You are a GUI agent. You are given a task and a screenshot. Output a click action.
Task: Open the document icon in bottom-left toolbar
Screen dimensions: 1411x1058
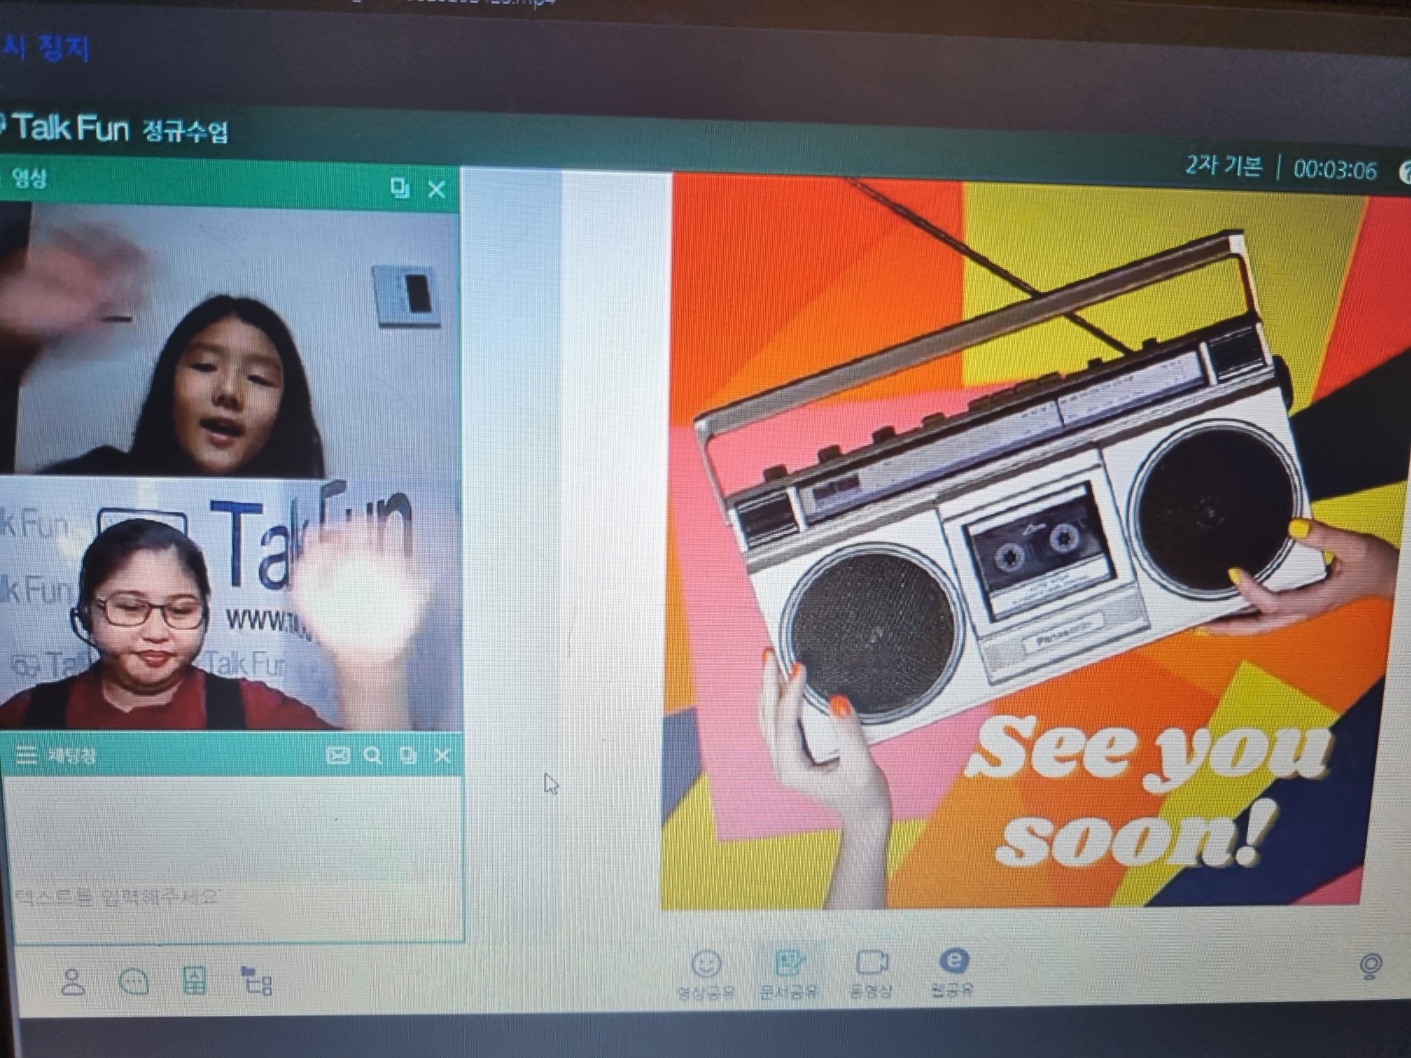click(195, 980)
